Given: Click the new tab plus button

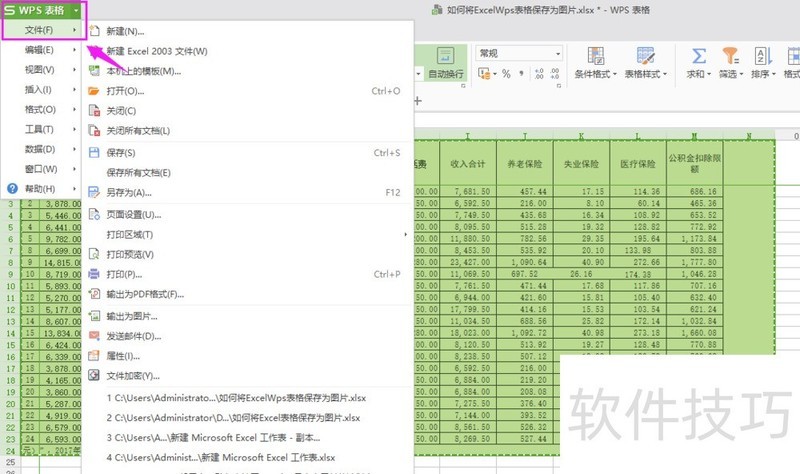Looking at the screenshot, I should tap(418, 101).
